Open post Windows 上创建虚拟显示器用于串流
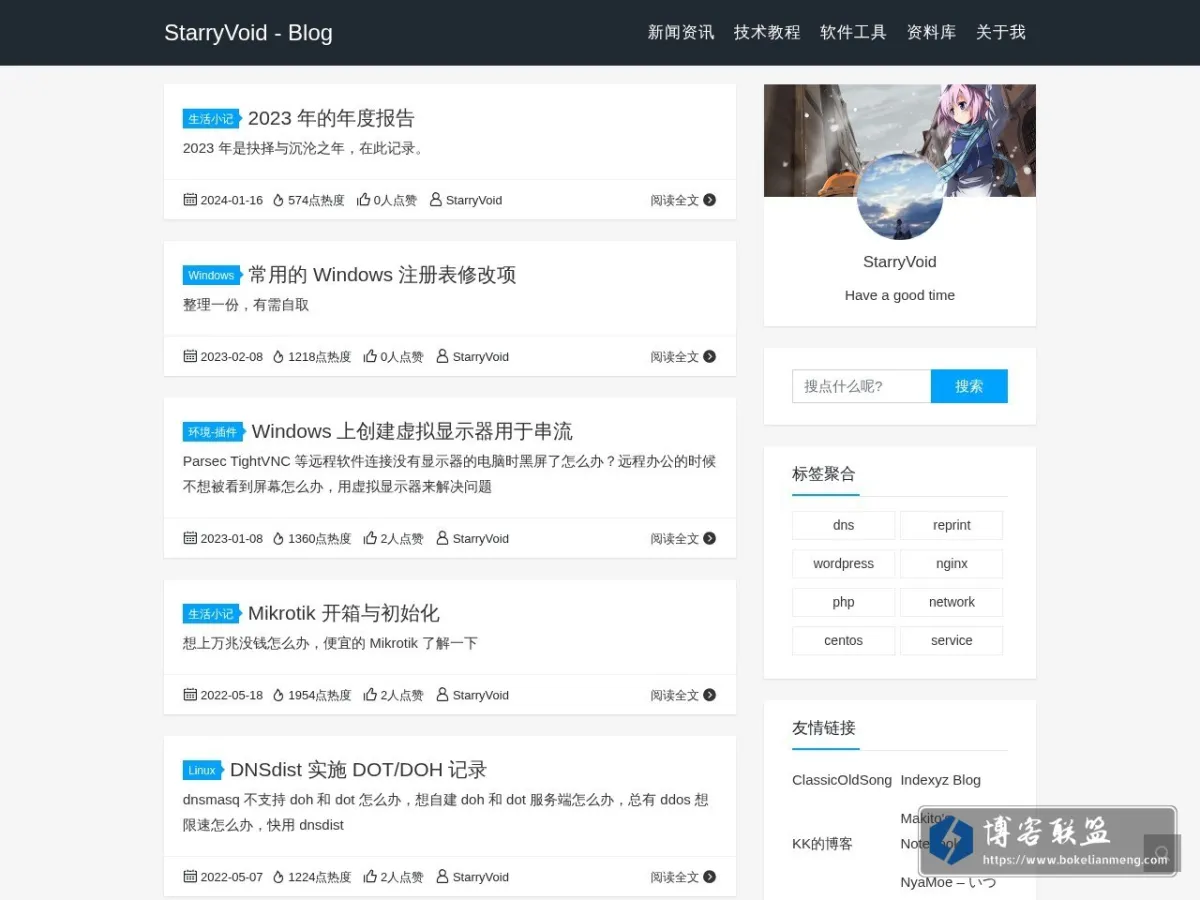1200x900 pixels. pos(412,431)
